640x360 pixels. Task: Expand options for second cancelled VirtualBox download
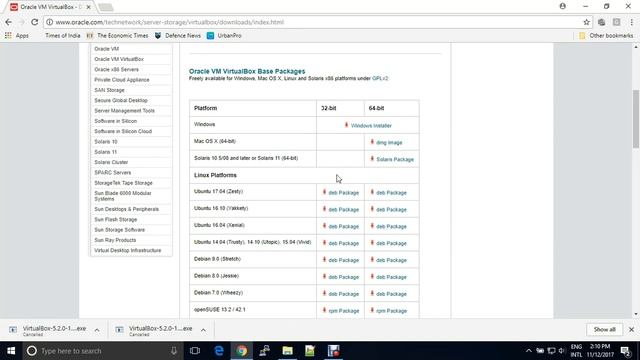[x=203, y=330]
